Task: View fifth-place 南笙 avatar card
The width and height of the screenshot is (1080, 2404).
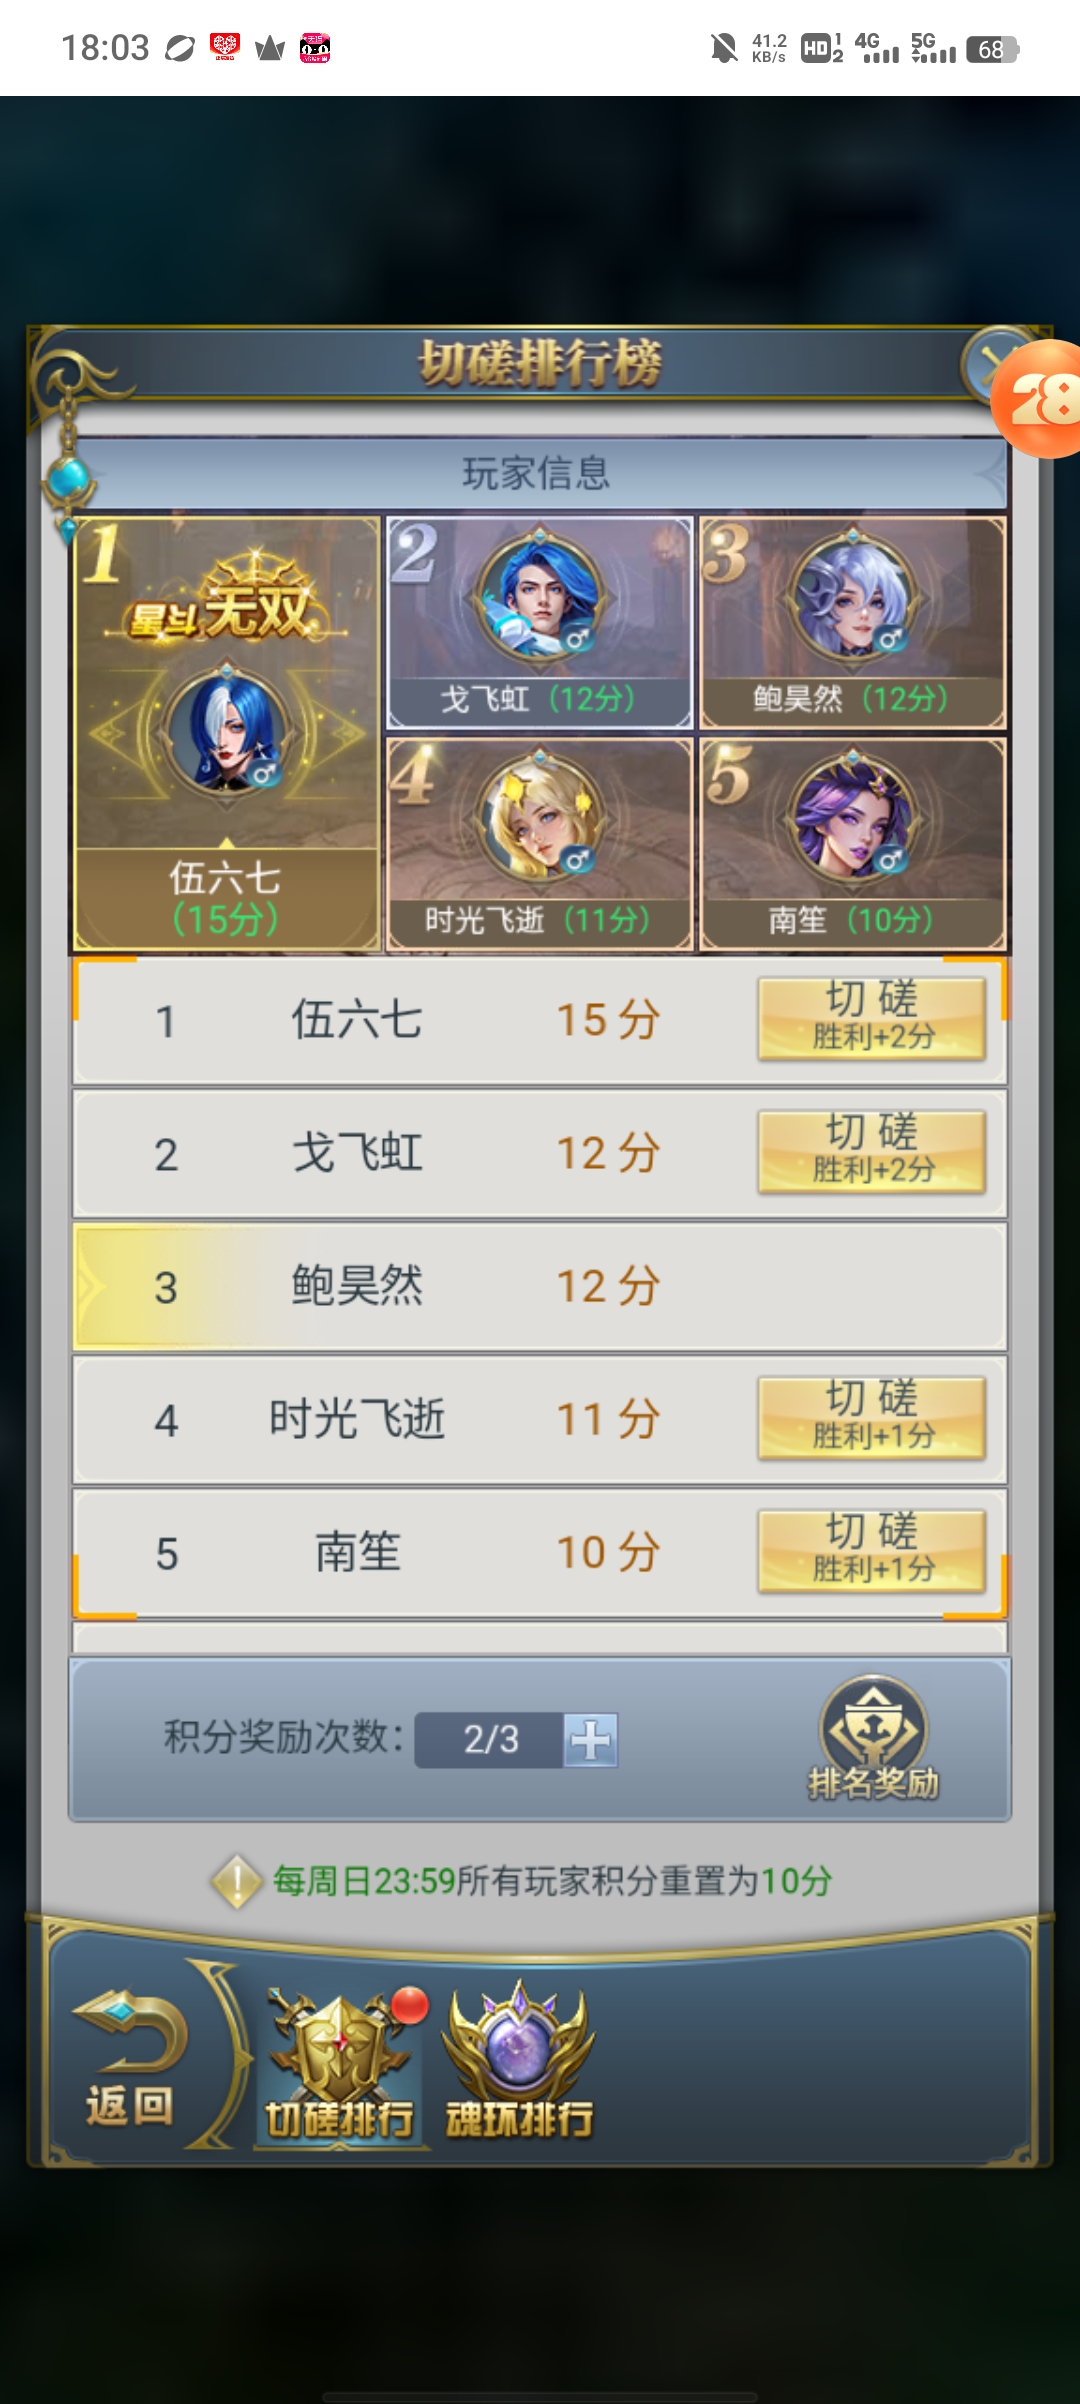Action: 853,844
